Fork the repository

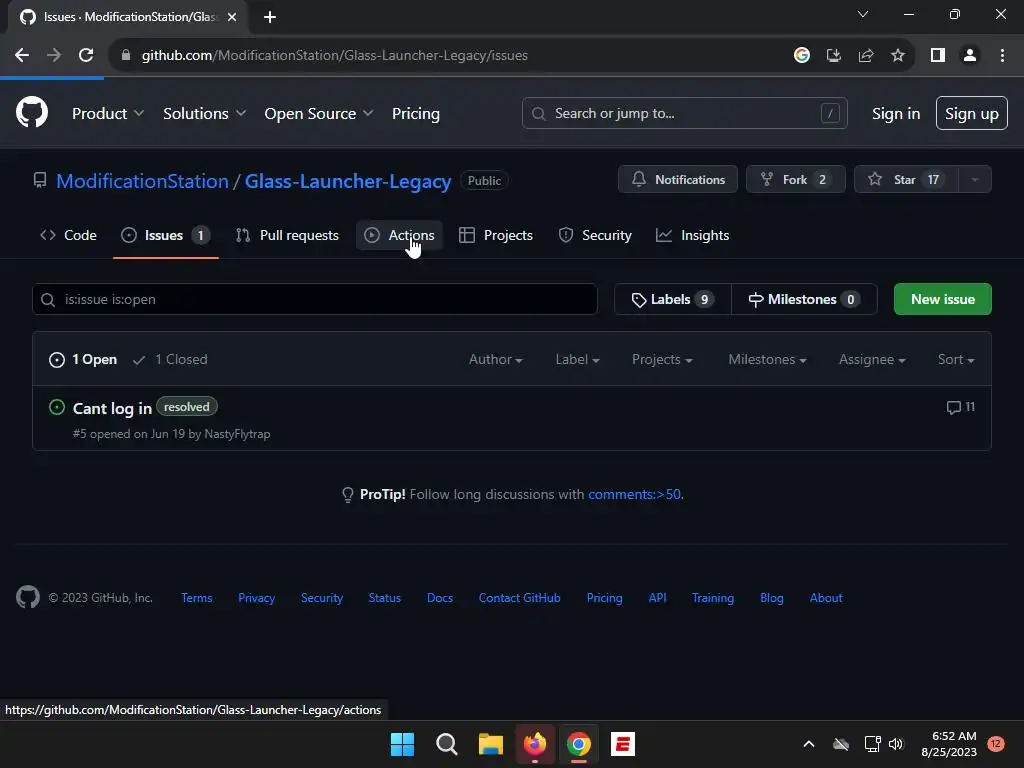click(x=795, y=180)
